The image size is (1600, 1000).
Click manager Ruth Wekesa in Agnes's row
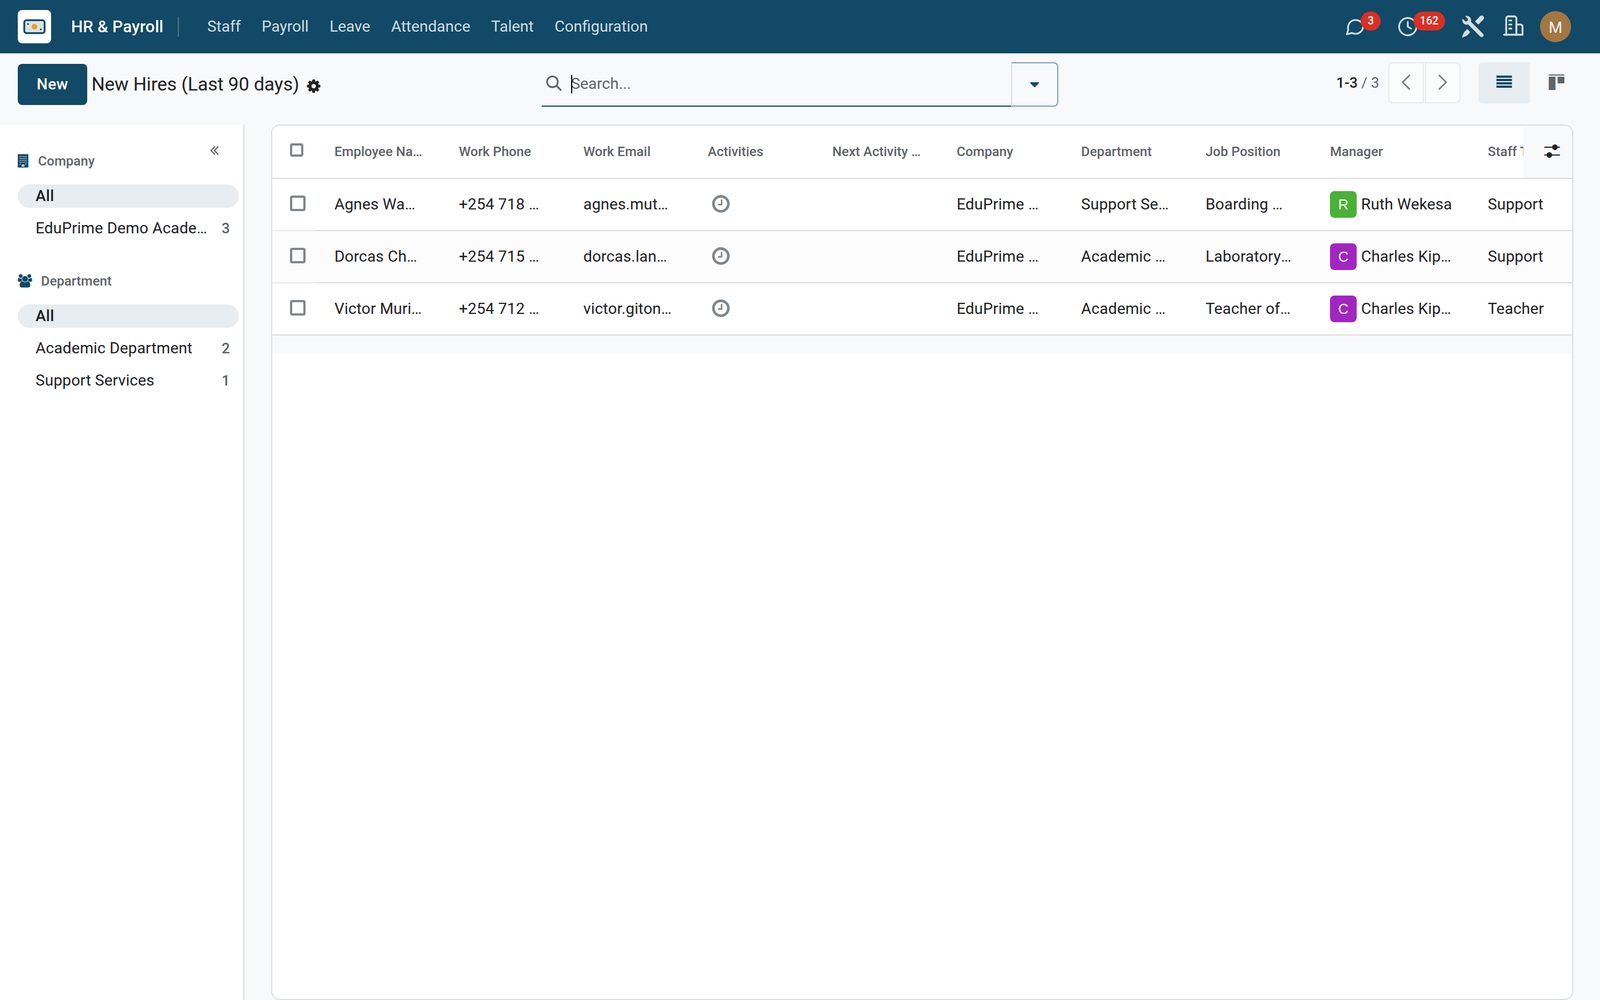click(1391, 204)
